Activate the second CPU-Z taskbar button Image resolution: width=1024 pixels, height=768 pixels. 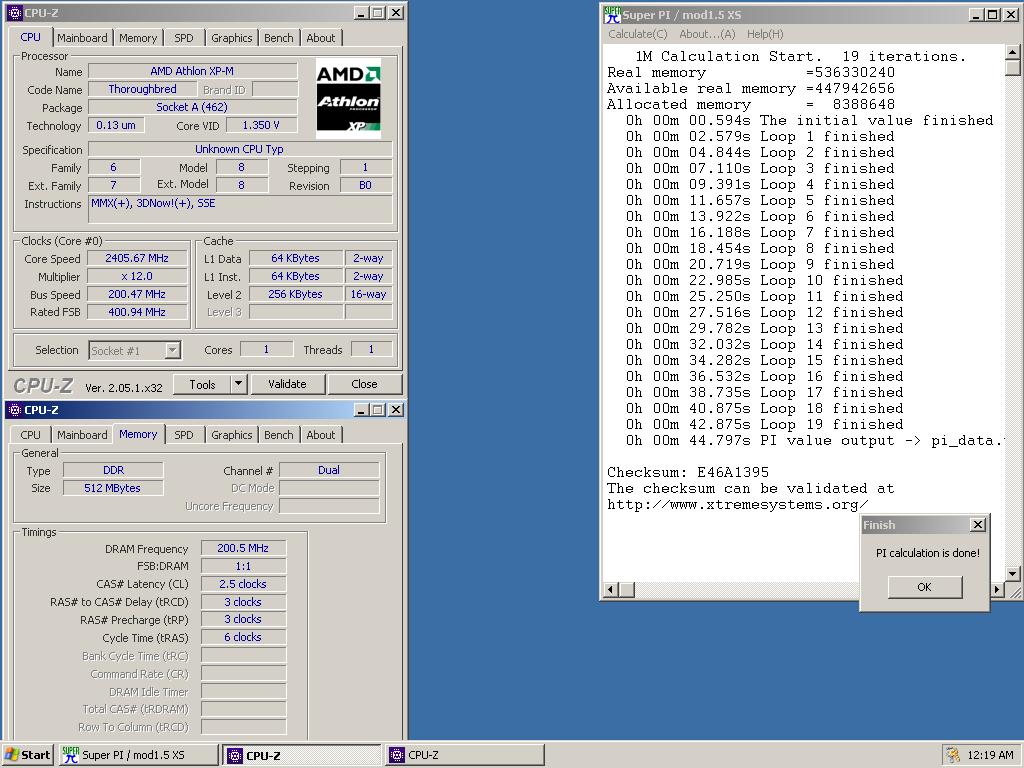[464, 755]
